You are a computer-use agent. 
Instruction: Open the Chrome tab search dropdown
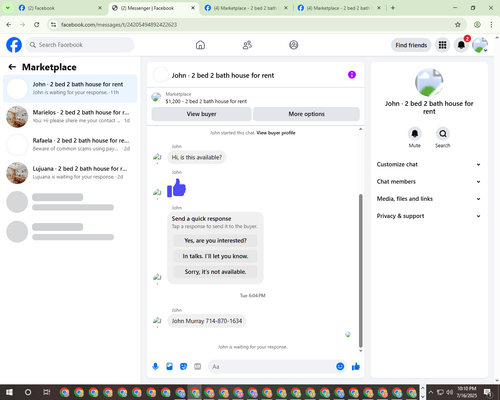[7, 8]
